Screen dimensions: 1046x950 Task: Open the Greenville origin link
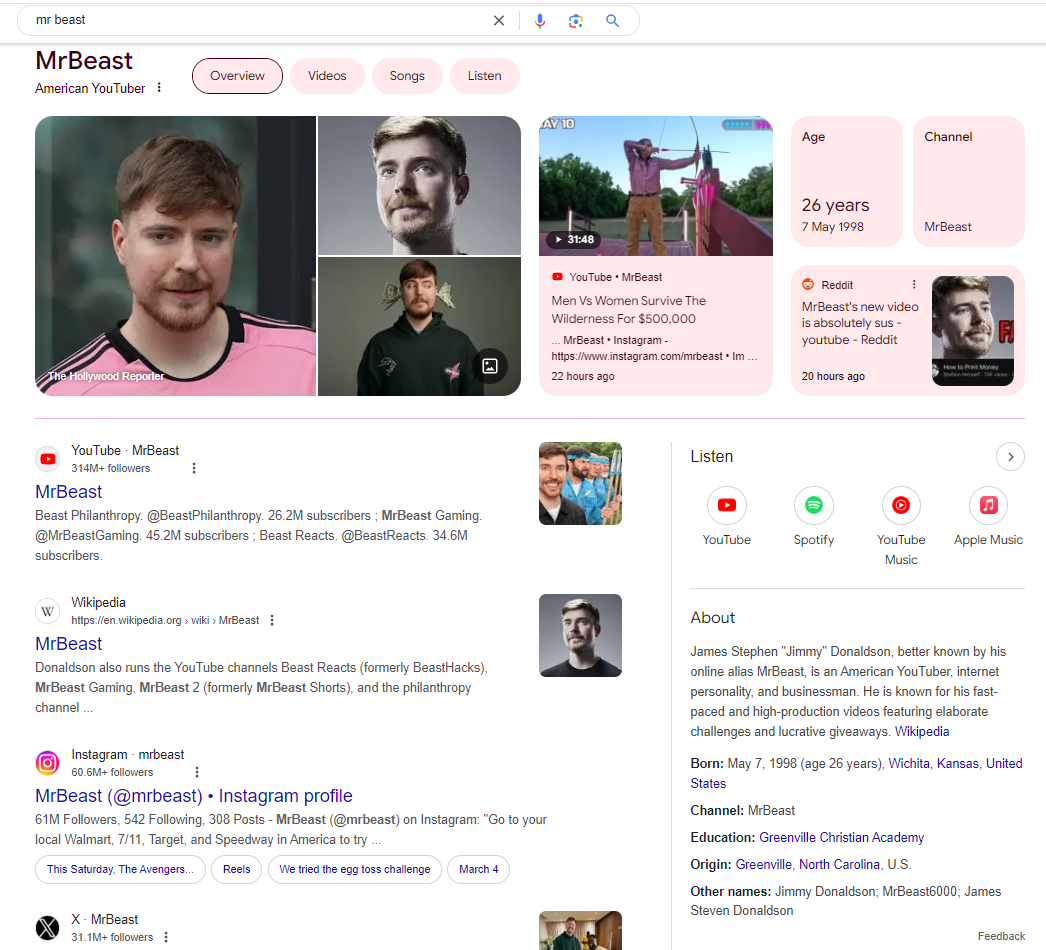pos(763,864)
